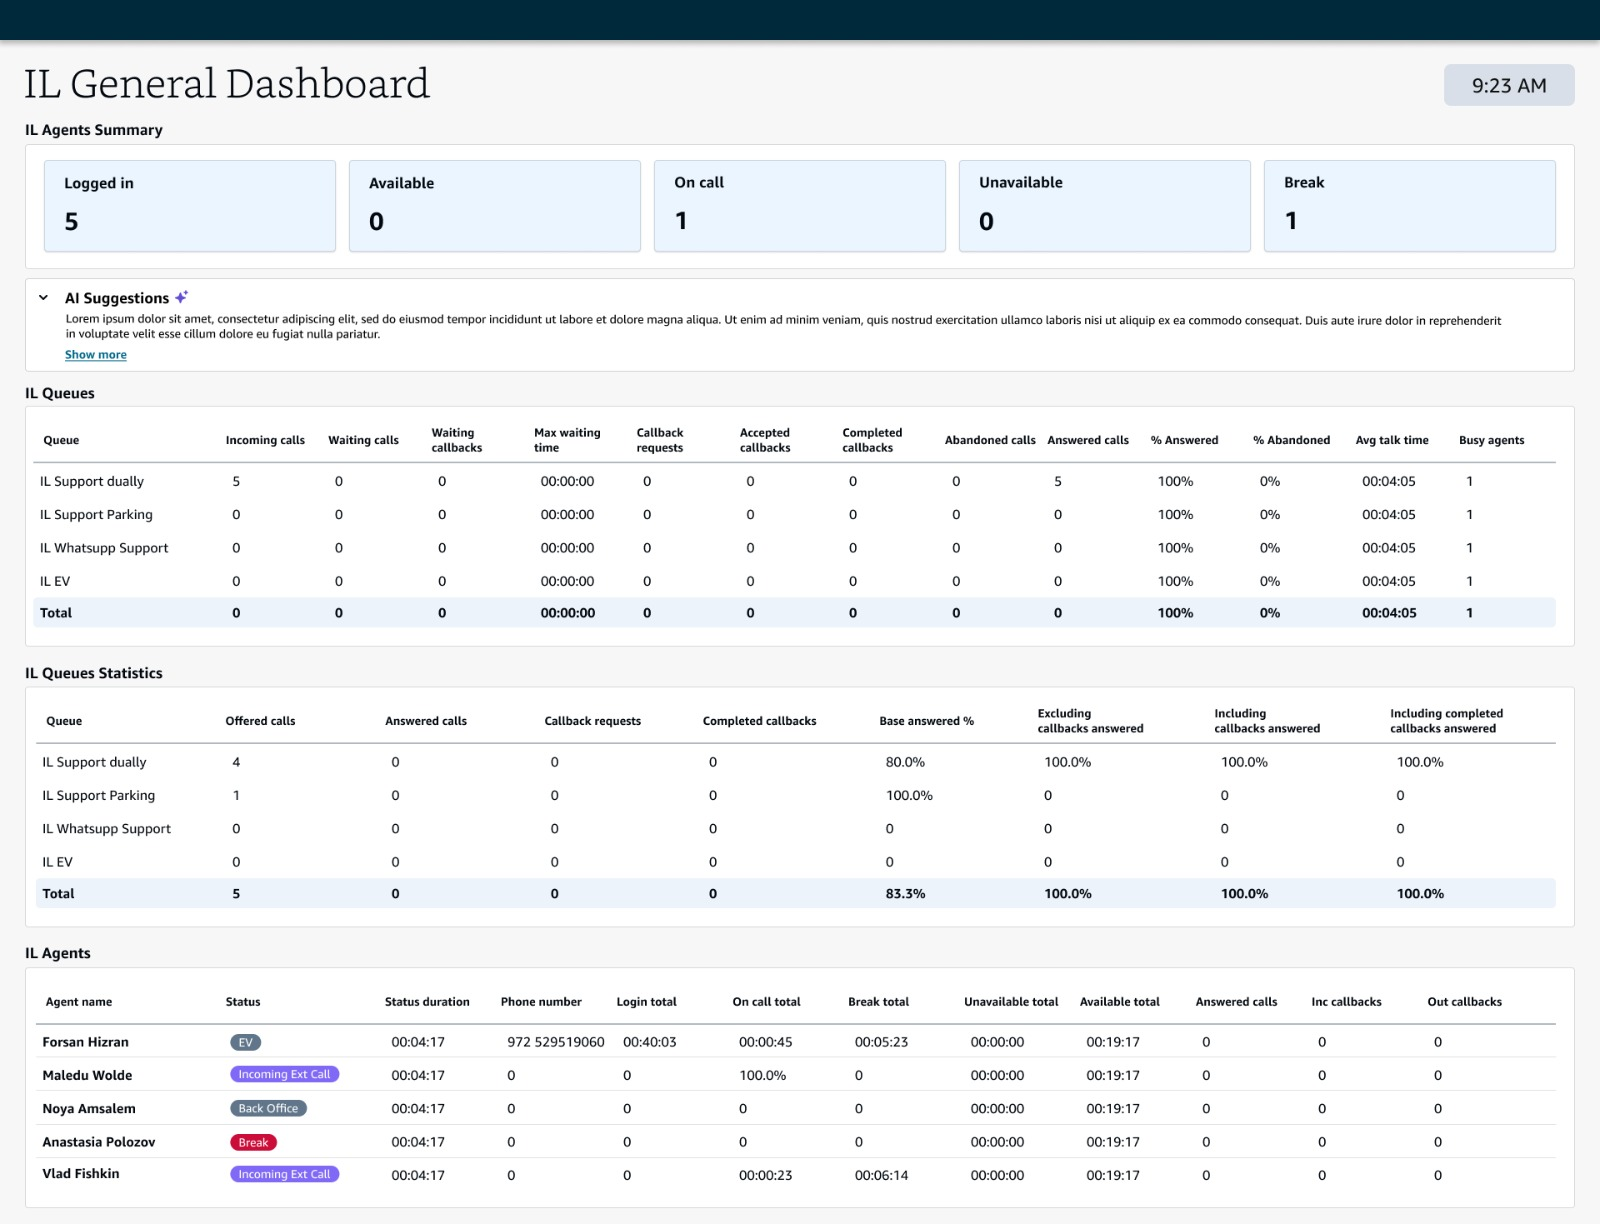Expand the AI Suggestions description with Show more
1600x1224 pixels.
(95, 354)
